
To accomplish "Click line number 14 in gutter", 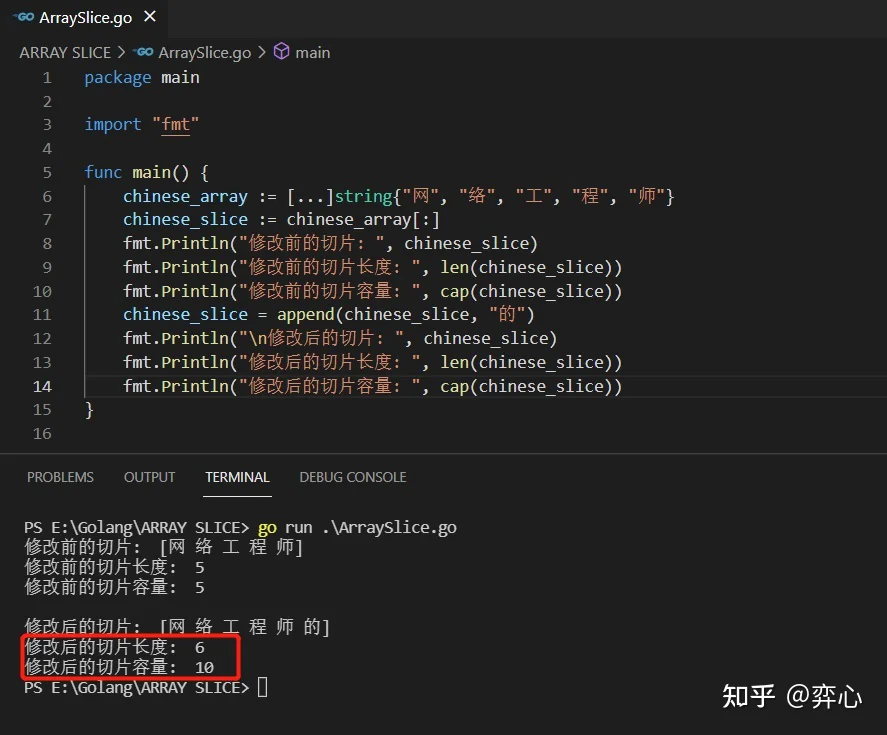I will click(x=42, y=386).
